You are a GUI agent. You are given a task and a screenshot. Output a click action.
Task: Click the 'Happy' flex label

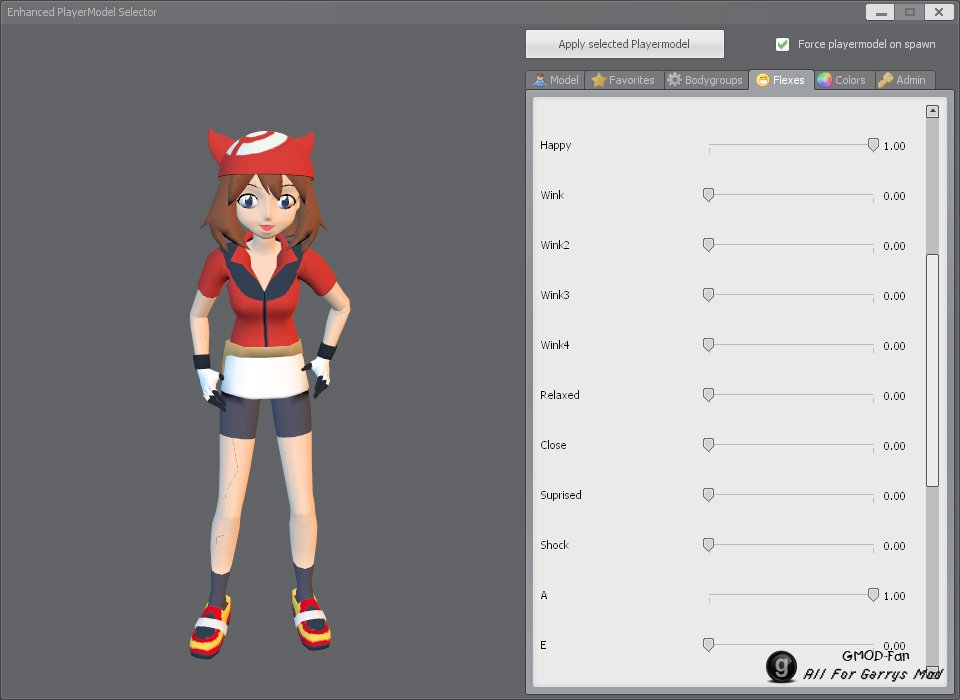click(x=555, y=146)
